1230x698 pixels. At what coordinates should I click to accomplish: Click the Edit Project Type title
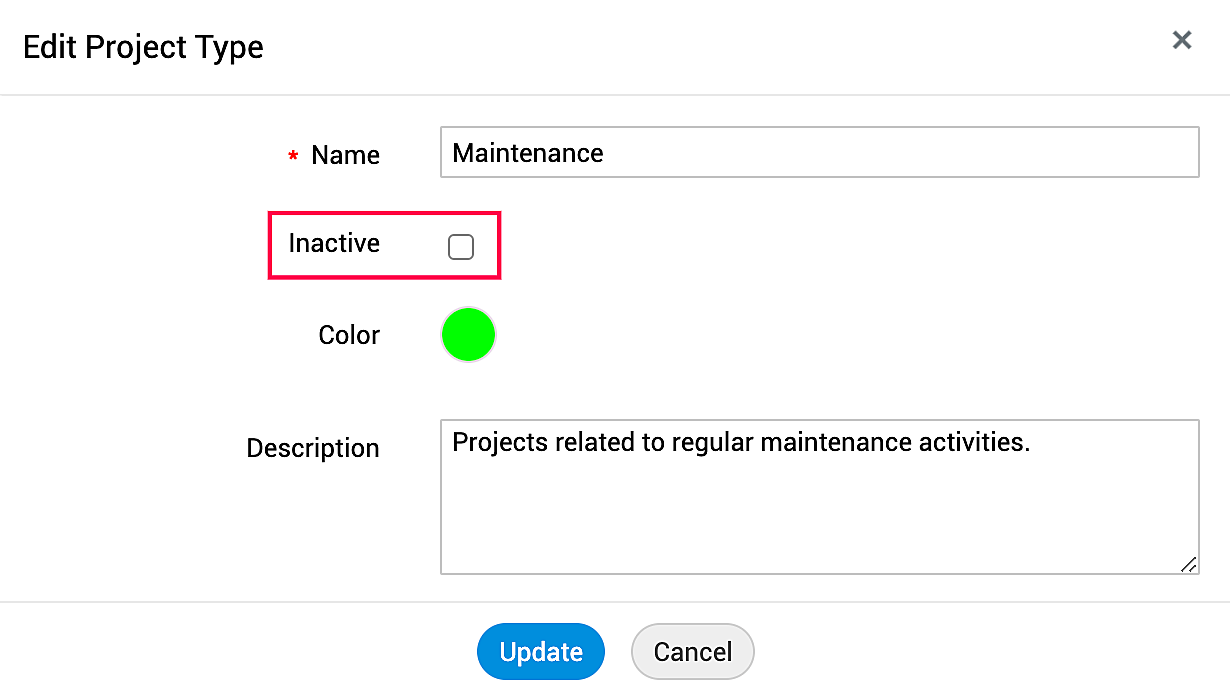point(143,47)
